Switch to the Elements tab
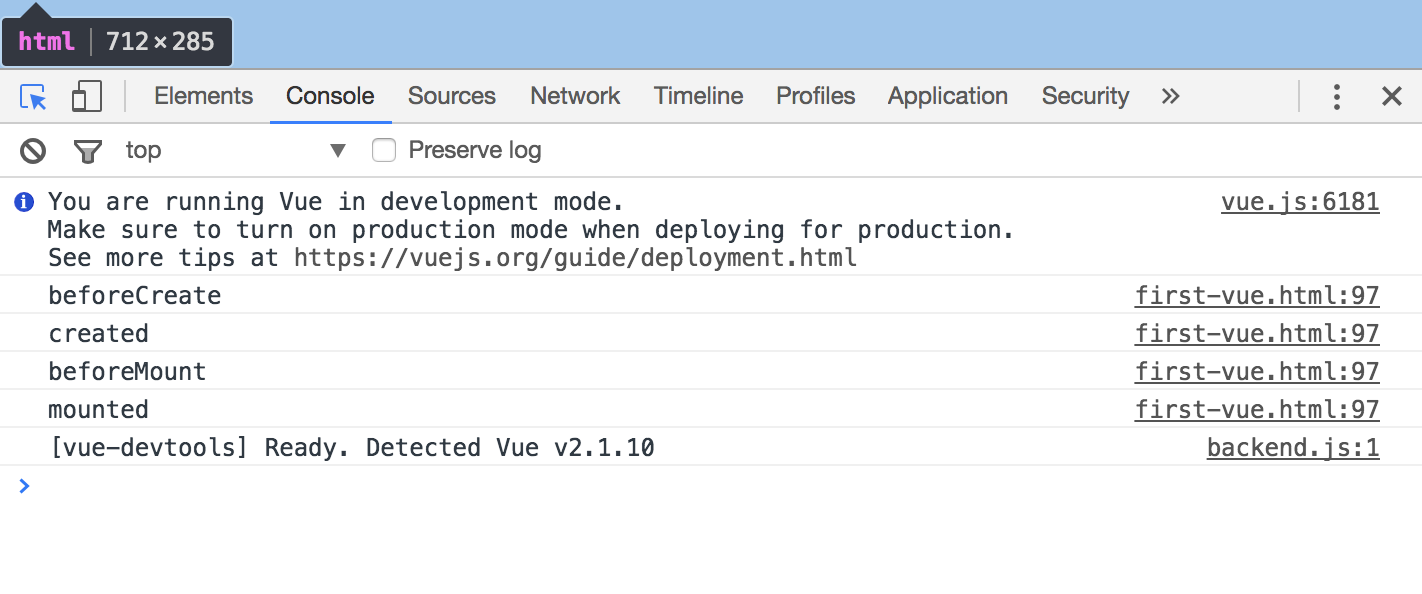The height and width of the screenshot is (594, 1422). click(x=203, y=96)
